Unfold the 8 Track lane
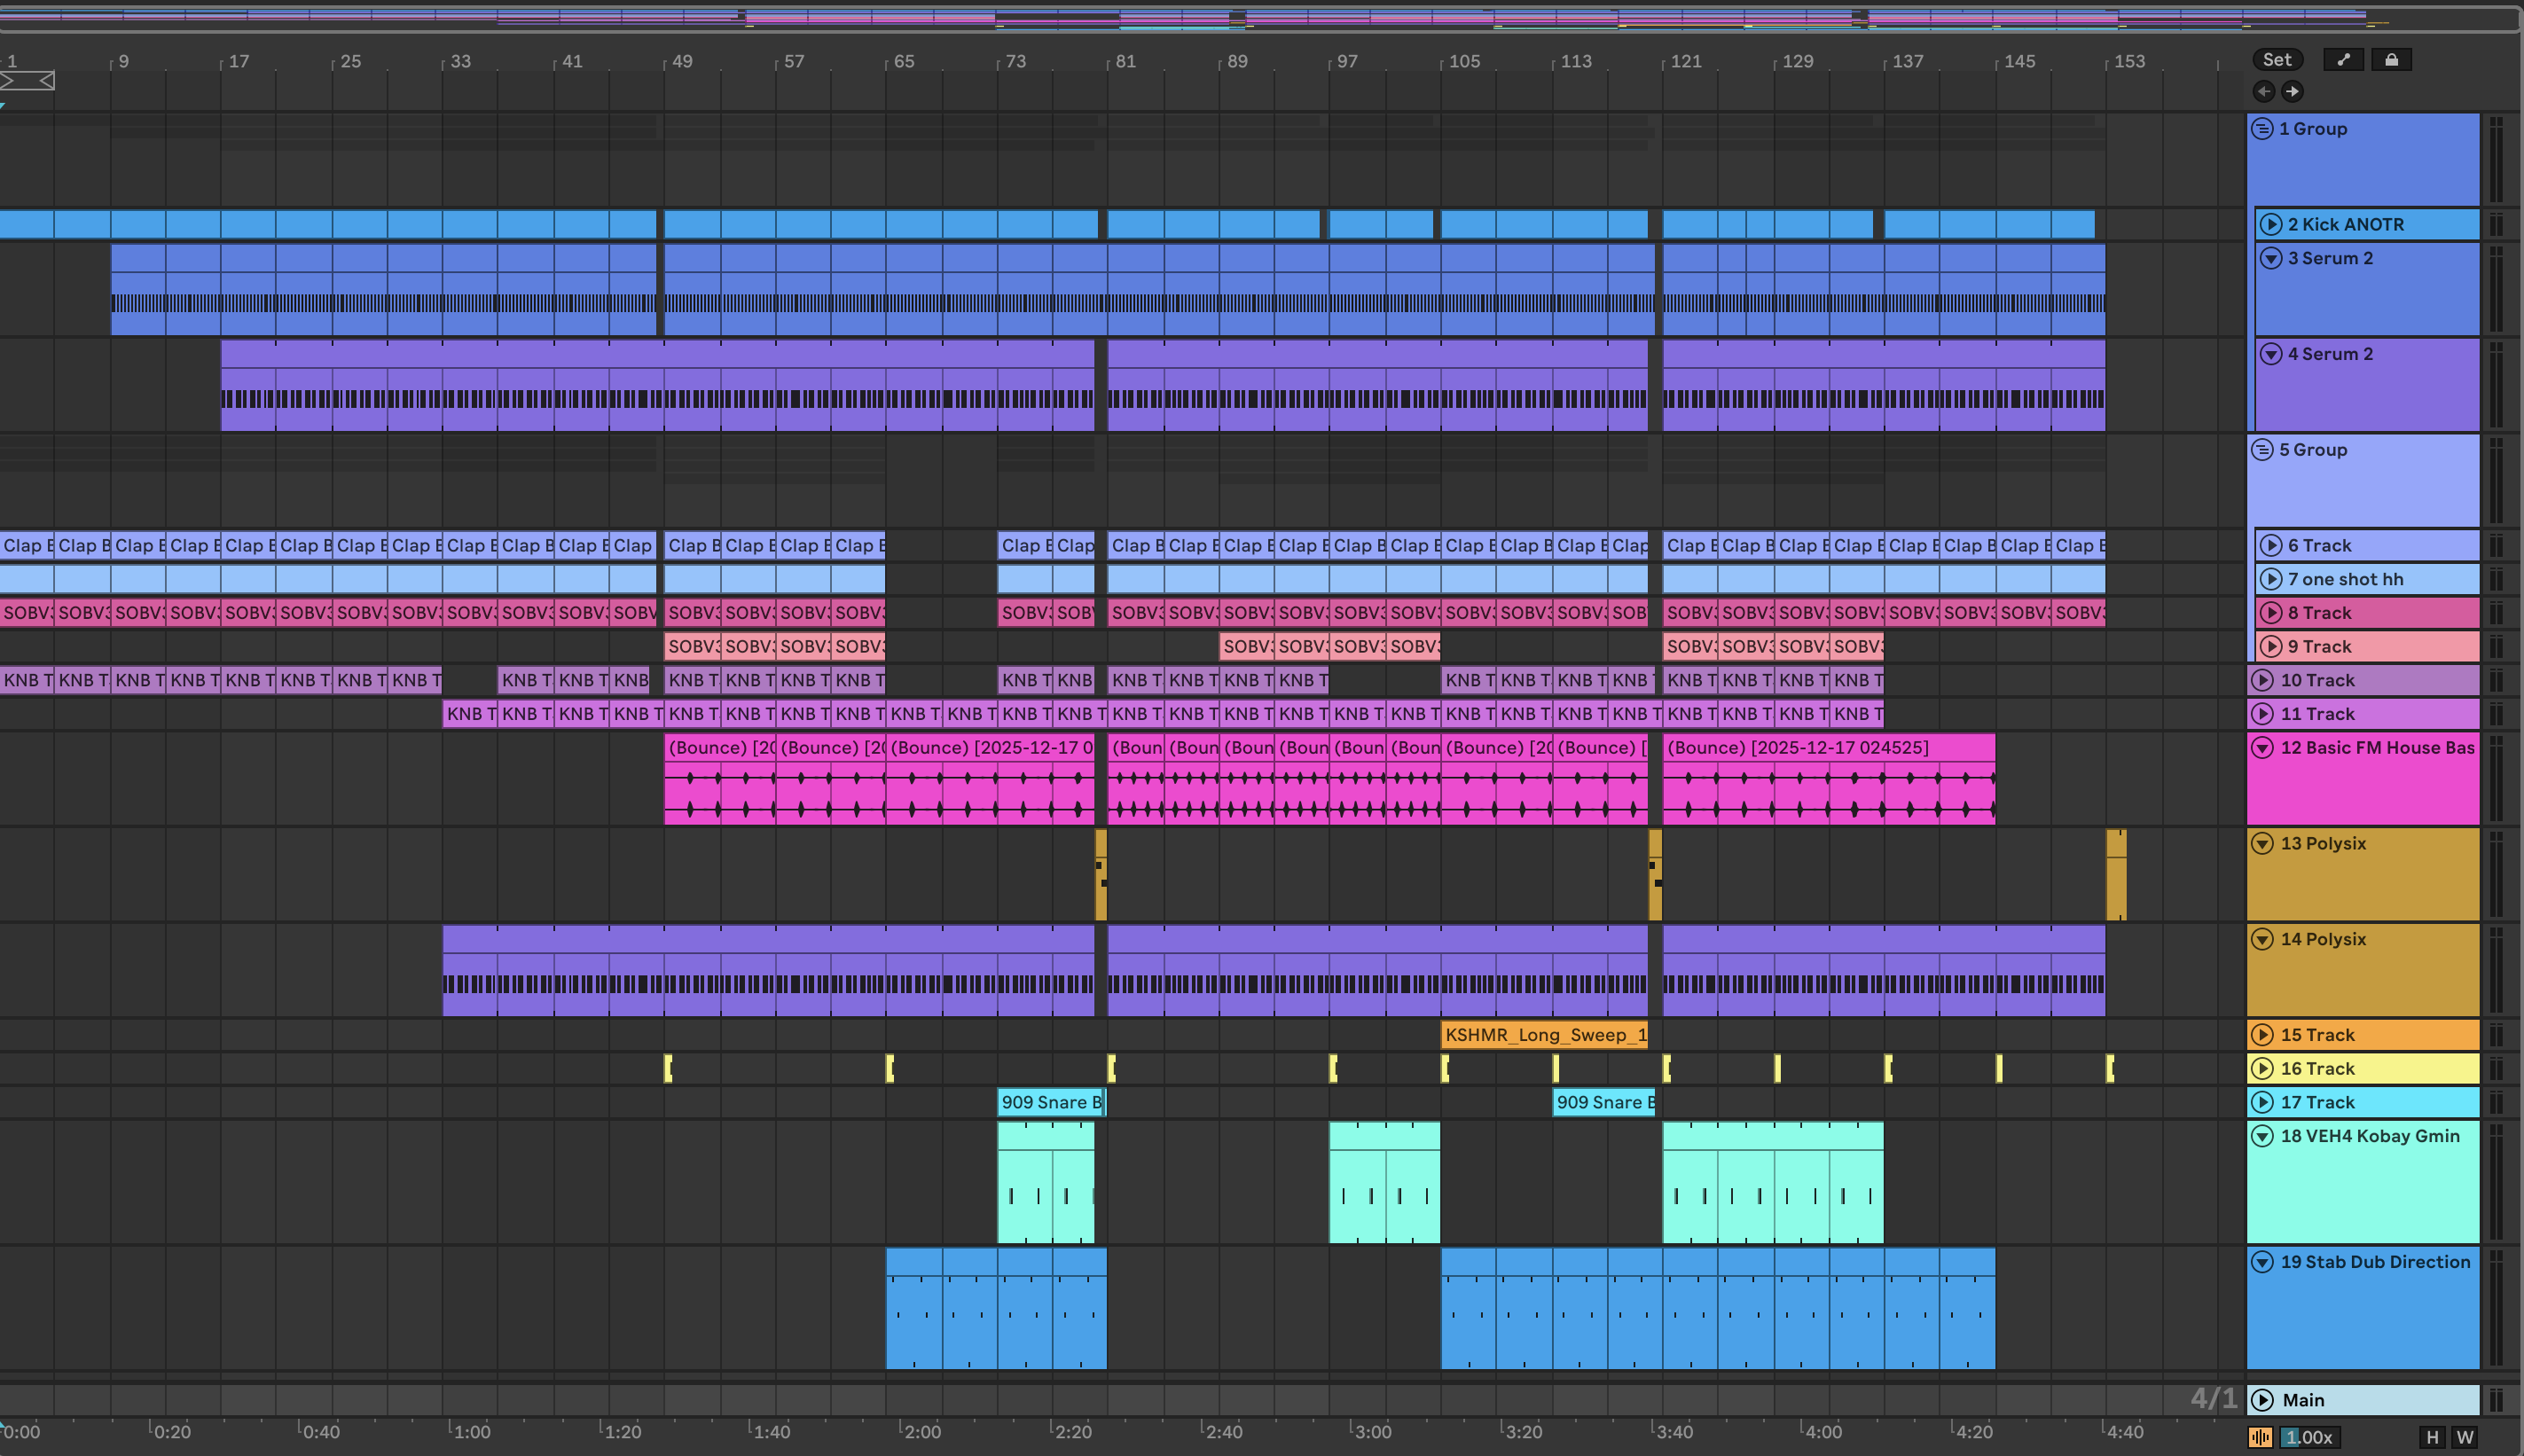The image size is (2524, 1456). 2271,613
